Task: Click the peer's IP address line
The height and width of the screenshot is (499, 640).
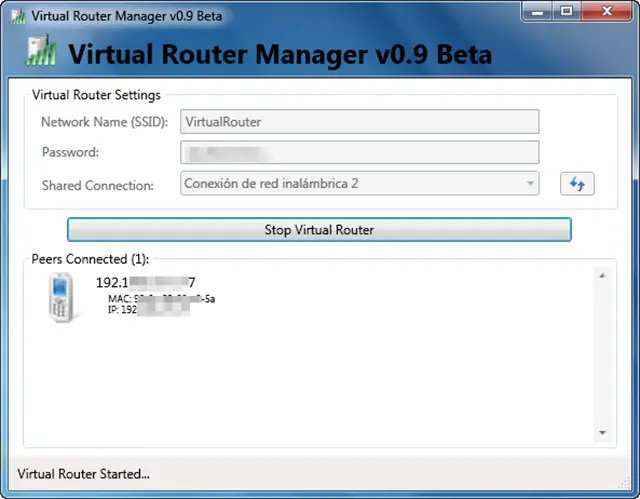Action: (148, 311)
